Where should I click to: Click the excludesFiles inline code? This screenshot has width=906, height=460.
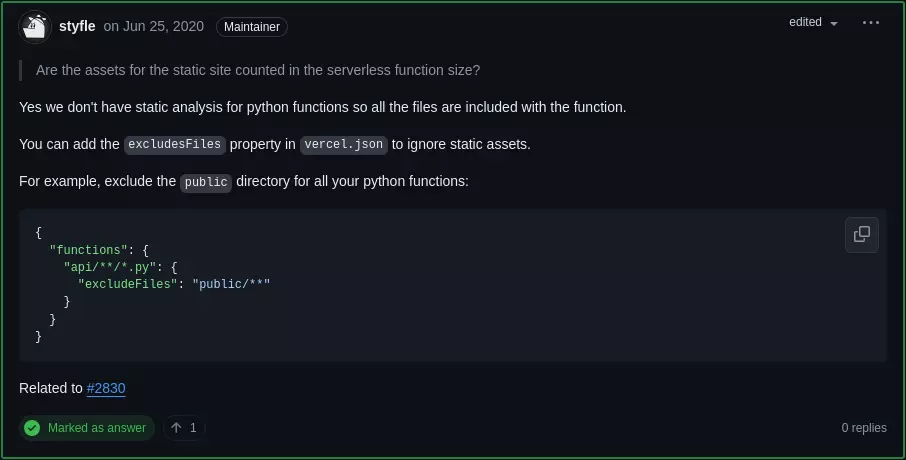pyautogui.click(x=175, y=145)
